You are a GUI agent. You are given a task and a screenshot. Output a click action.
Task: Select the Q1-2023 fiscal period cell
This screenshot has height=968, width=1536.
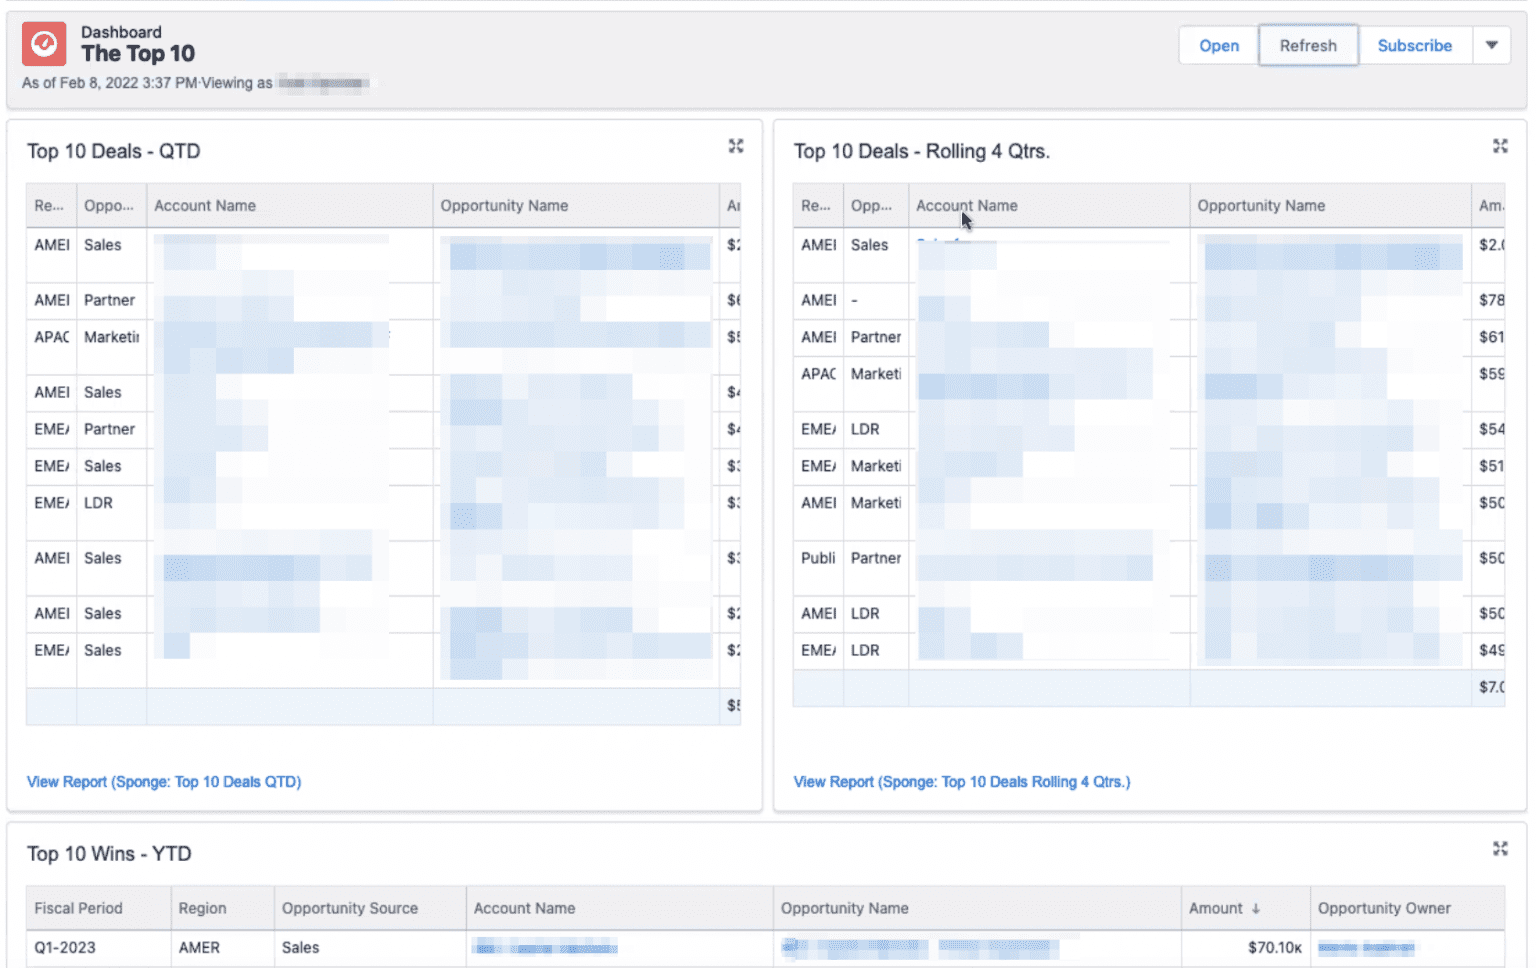coord(67,947)
